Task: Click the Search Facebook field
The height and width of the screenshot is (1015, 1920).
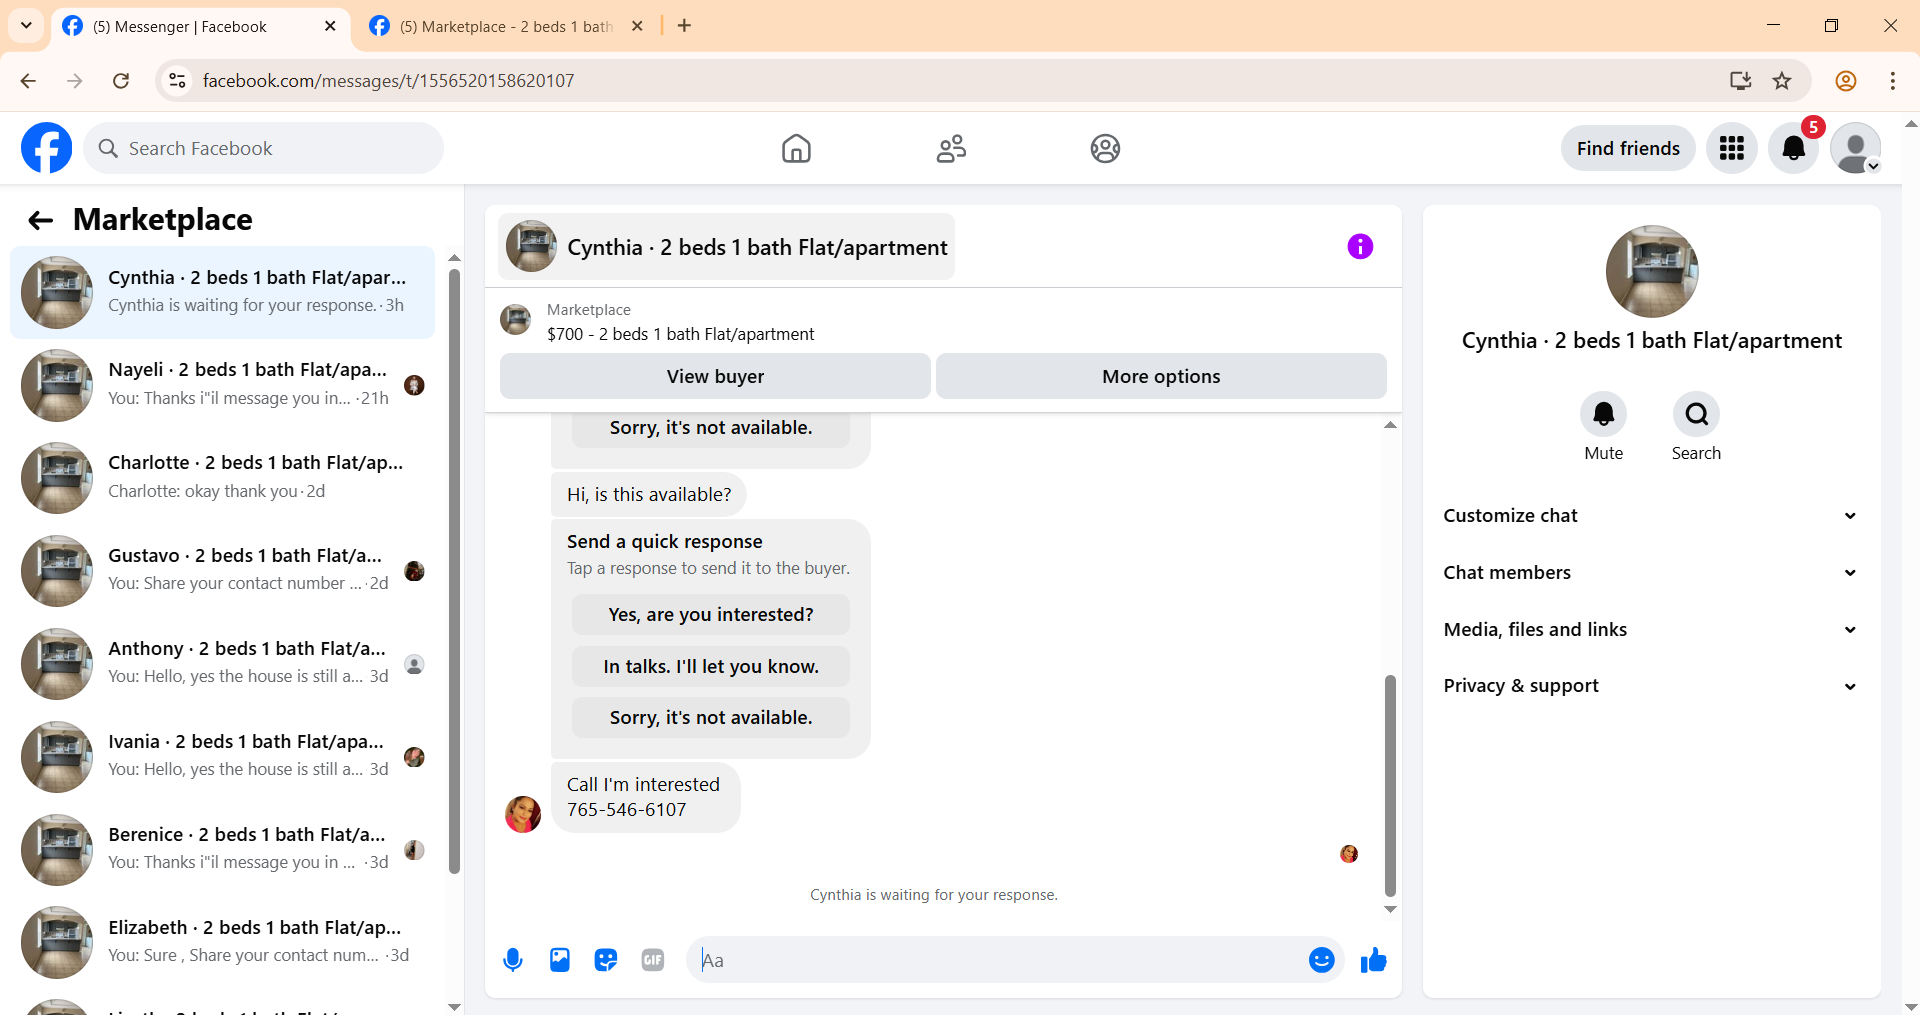Action: [264, 148]
